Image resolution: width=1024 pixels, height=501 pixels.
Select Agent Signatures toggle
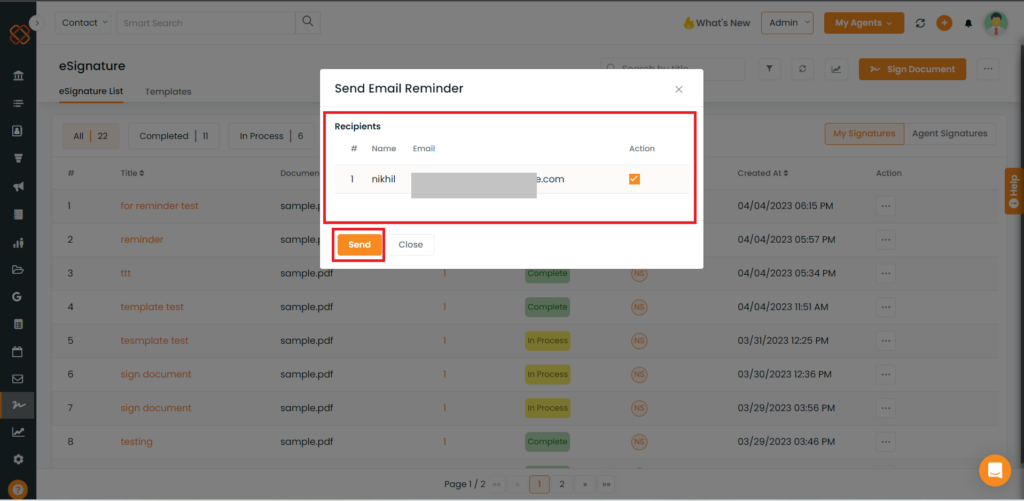click(x=950, y=133)
